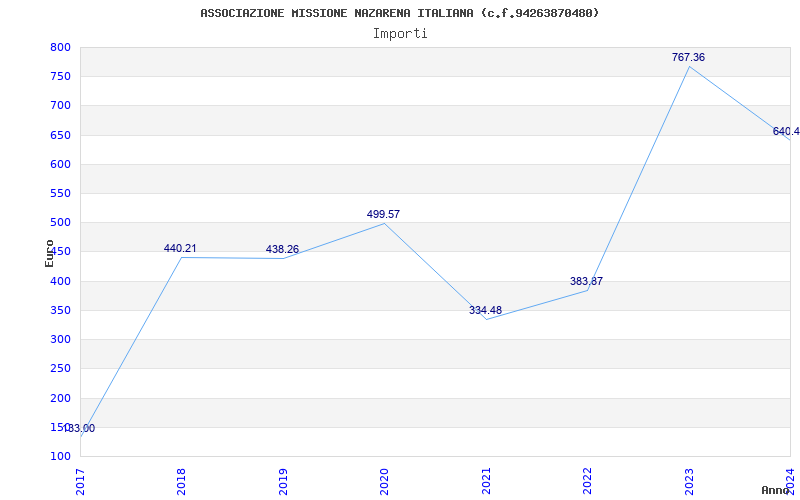Click the 700 y-axis tick label

[60, 106]
